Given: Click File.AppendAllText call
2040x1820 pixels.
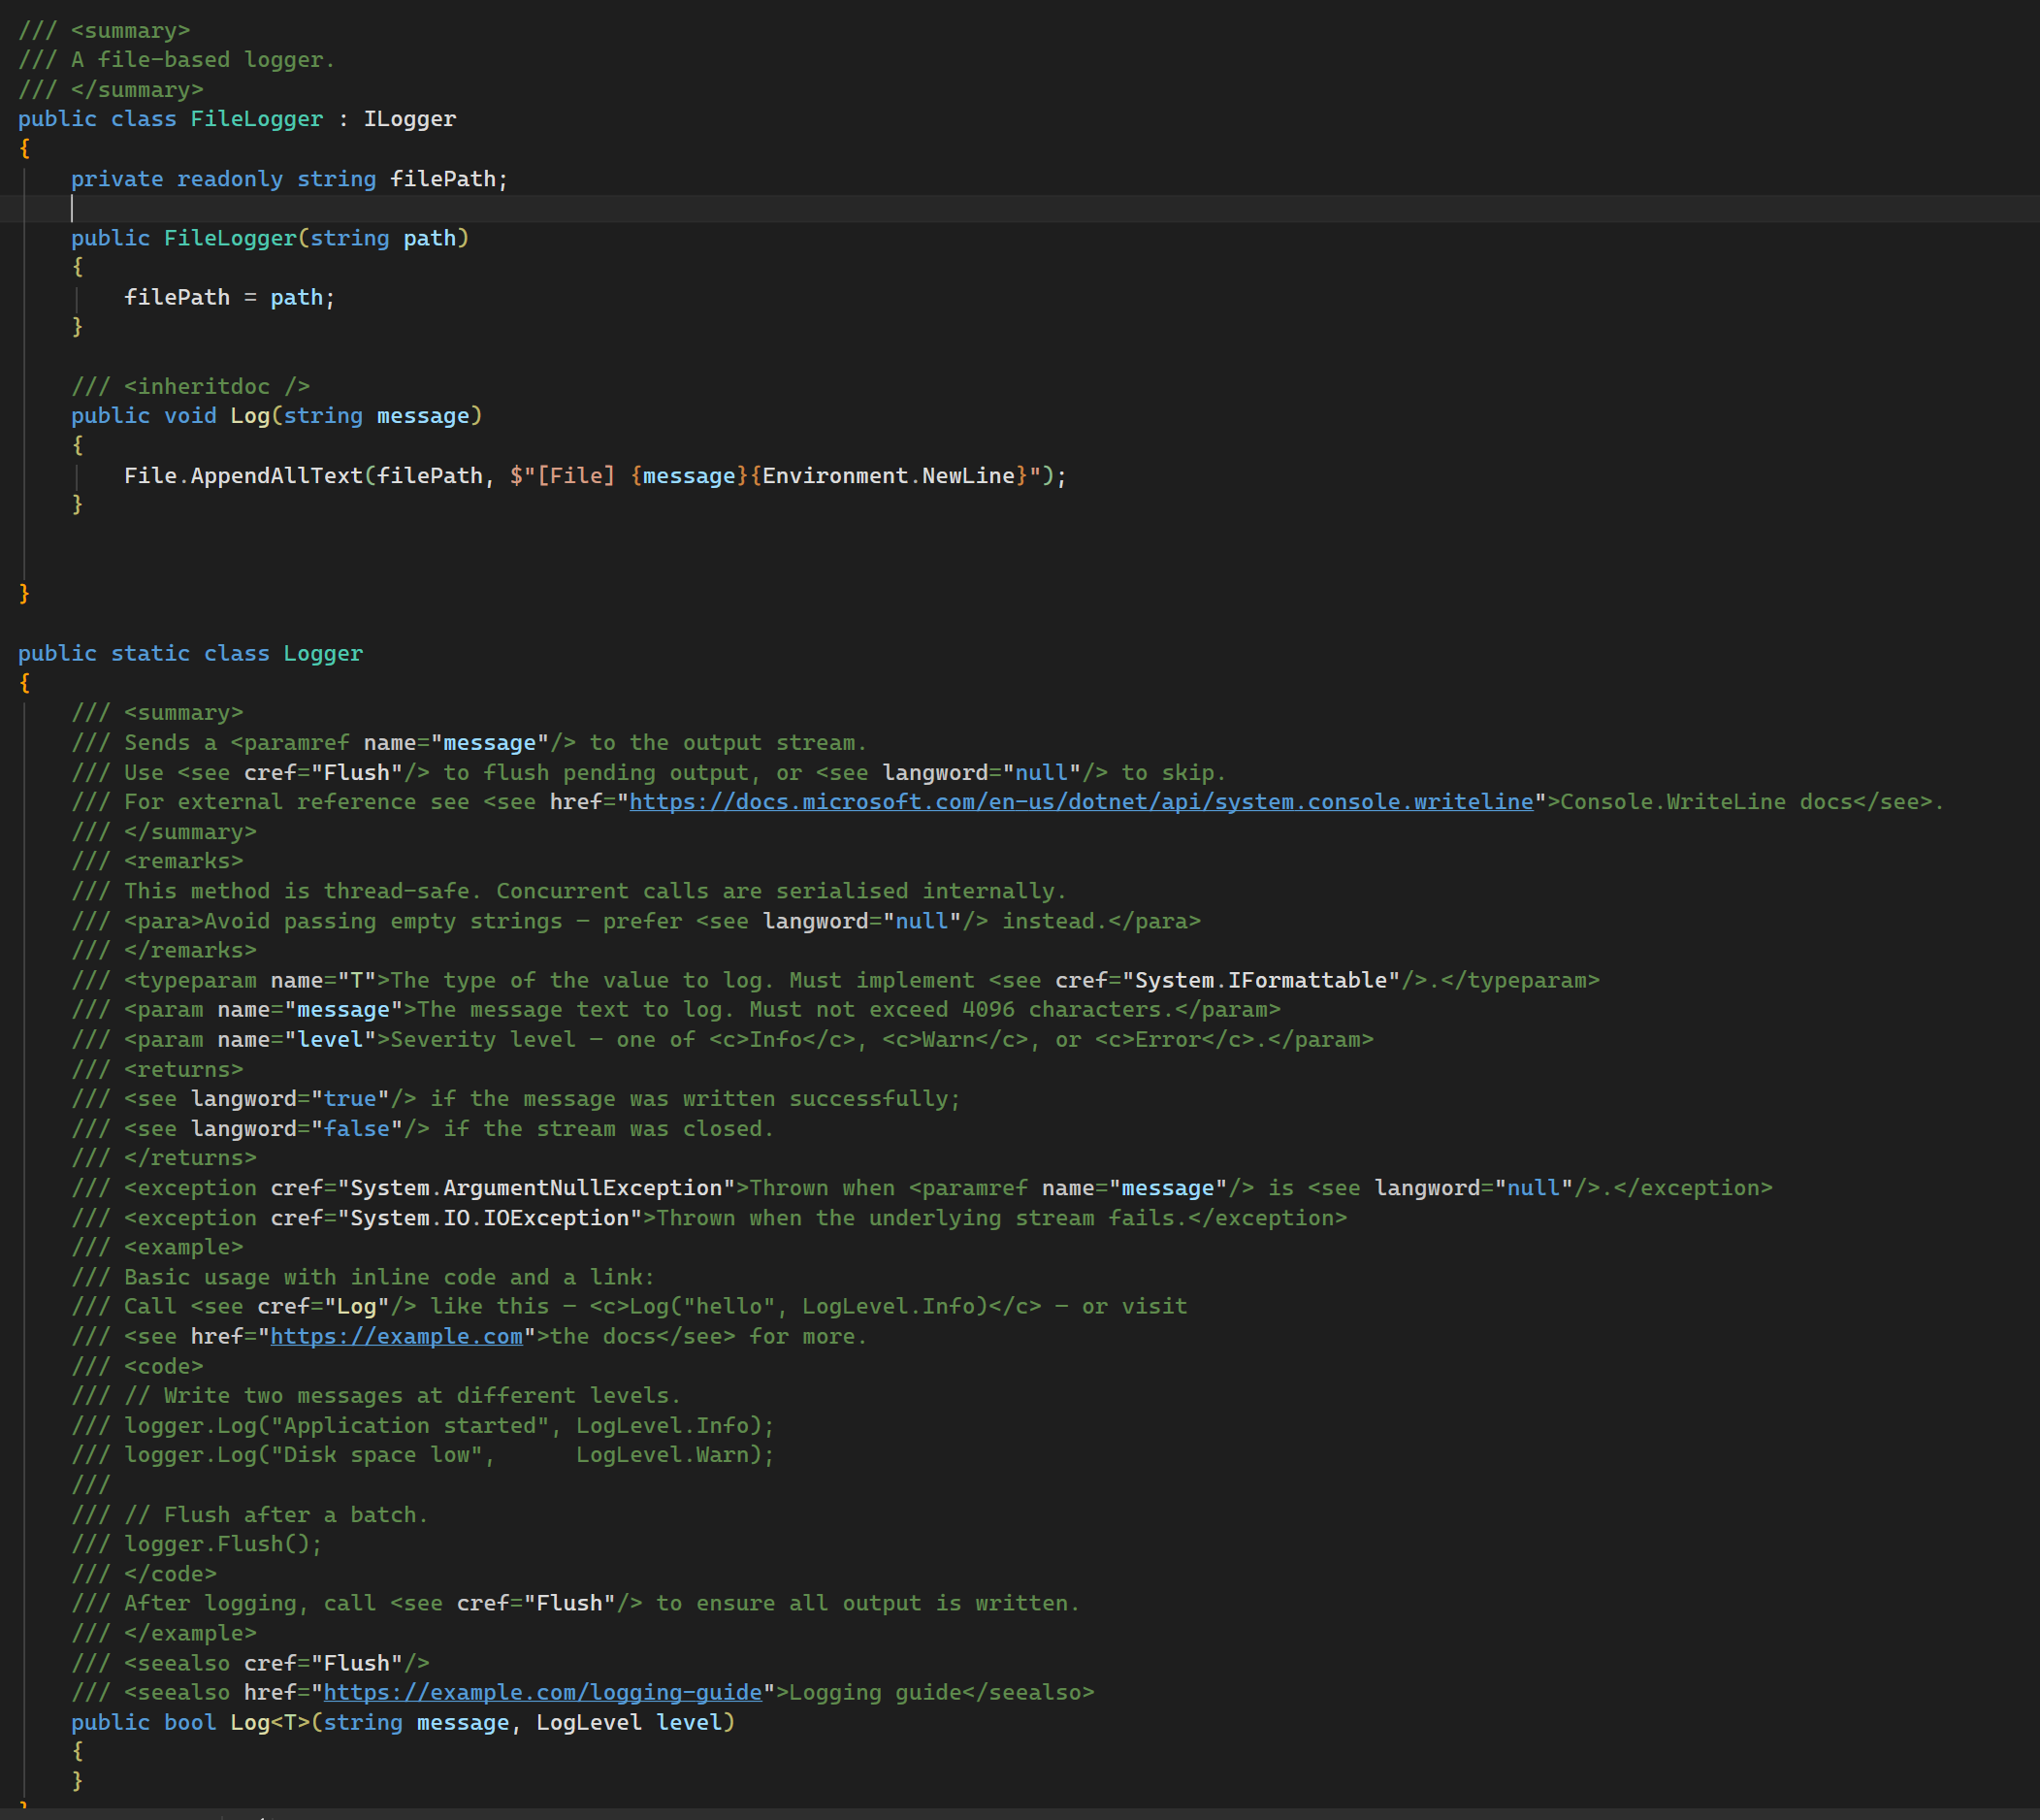Looking at the screenshot, I should pyautogui.click(x=243, y=476).
